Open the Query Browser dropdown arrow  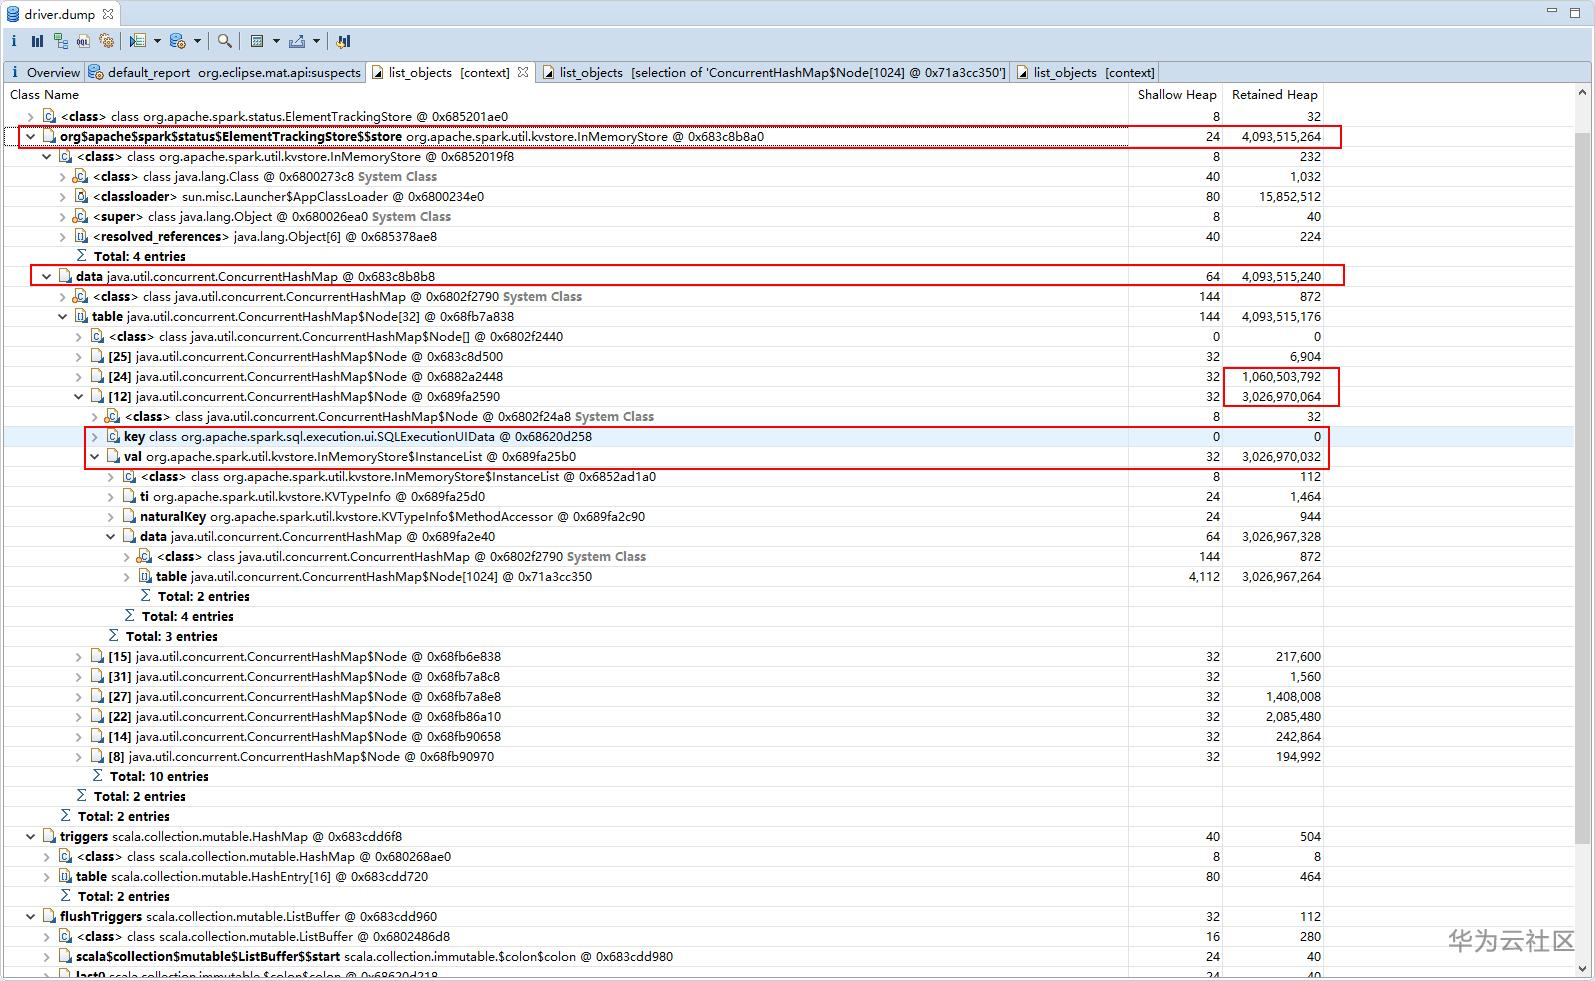[x=197, y=41]
